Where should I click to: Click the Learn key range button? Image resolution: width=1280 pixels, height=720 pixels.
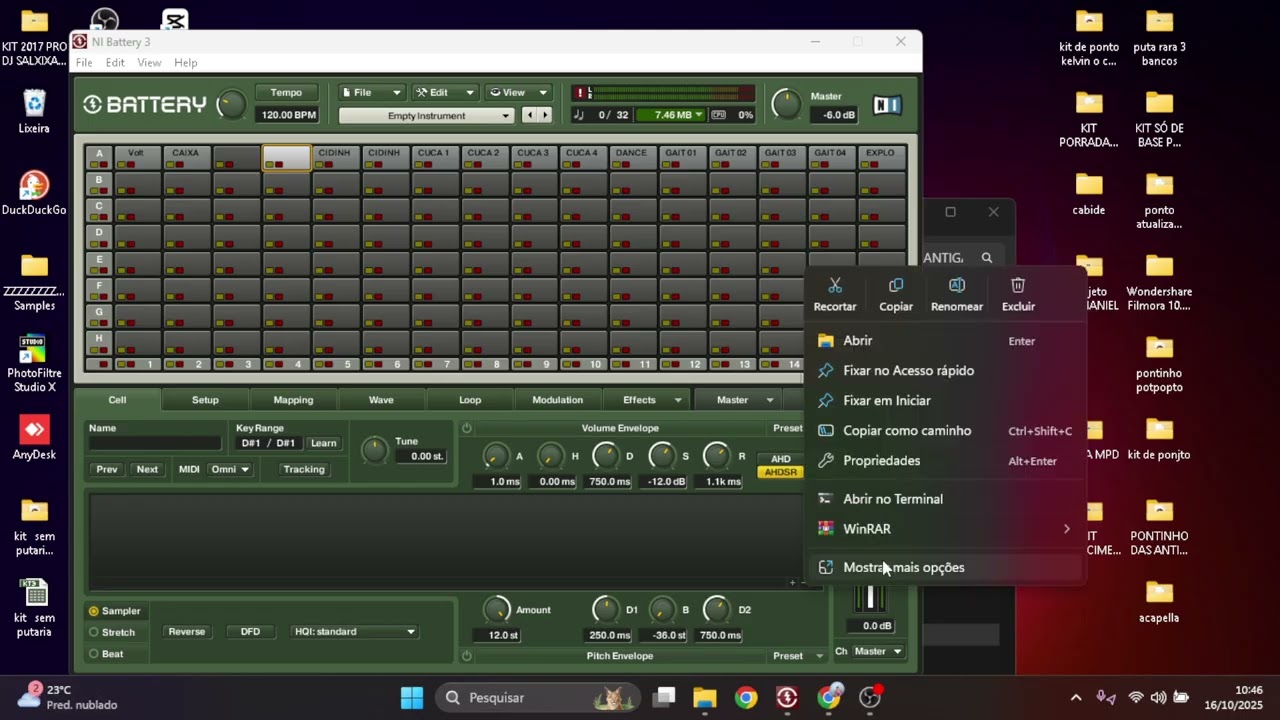323,443
